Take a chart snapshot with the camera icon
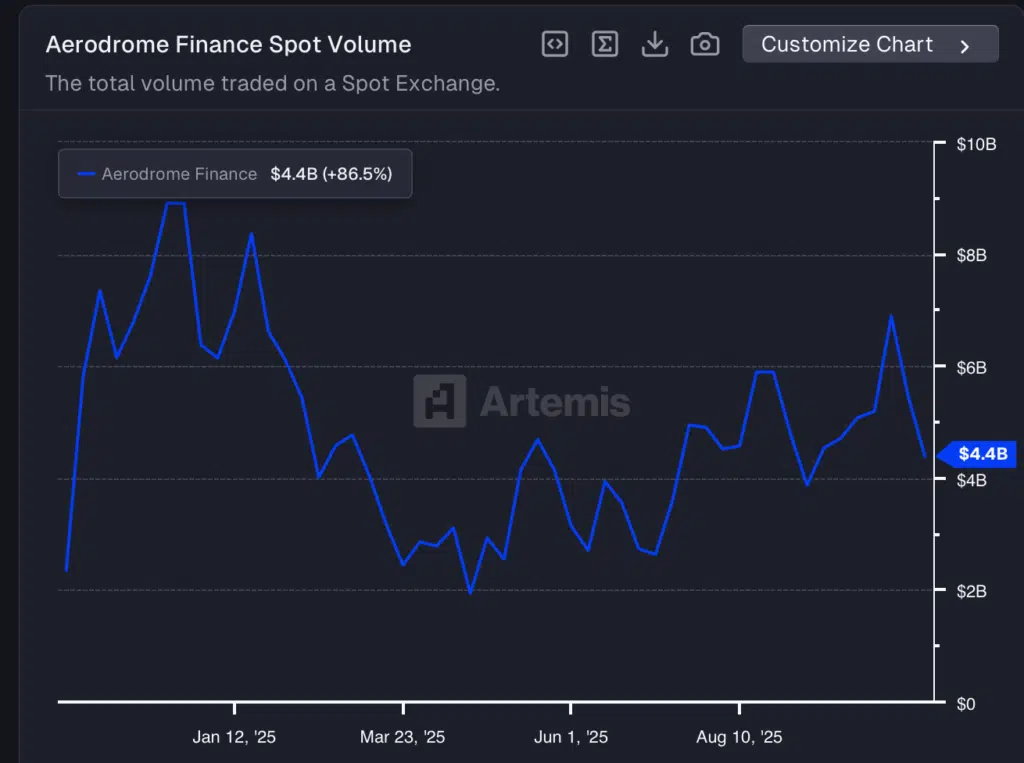Screen dimensions: 1024x763 pyautogui.click(x=704, y=43)
